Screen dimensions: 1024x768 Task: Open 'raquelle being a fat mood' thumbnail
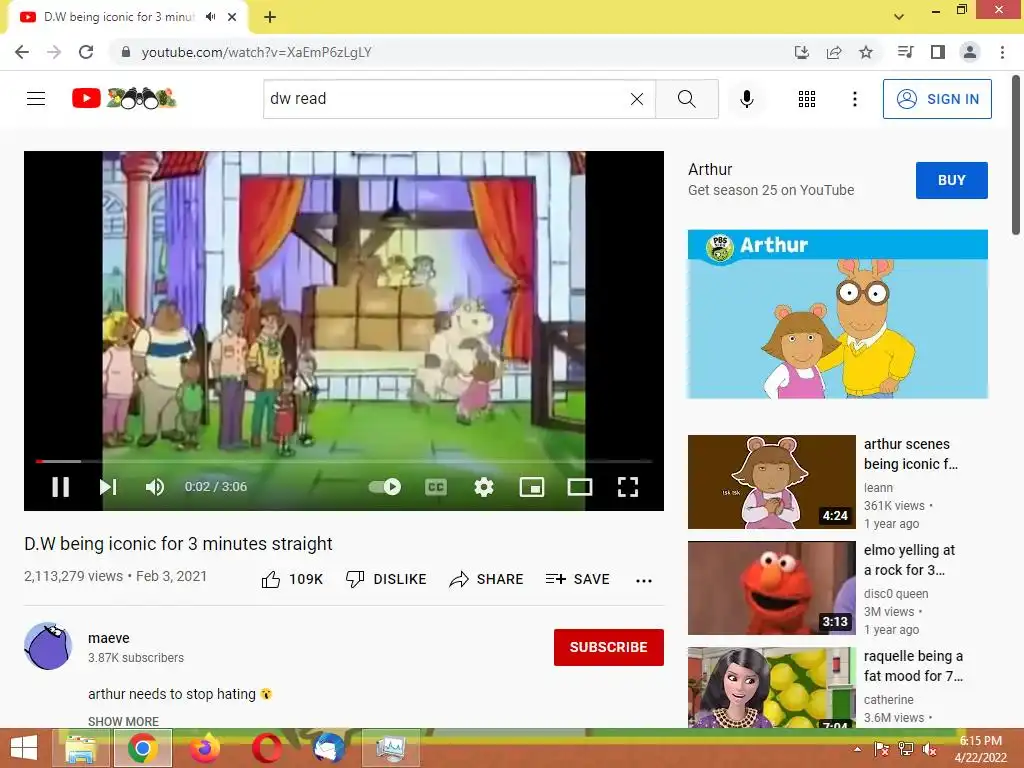771,688
